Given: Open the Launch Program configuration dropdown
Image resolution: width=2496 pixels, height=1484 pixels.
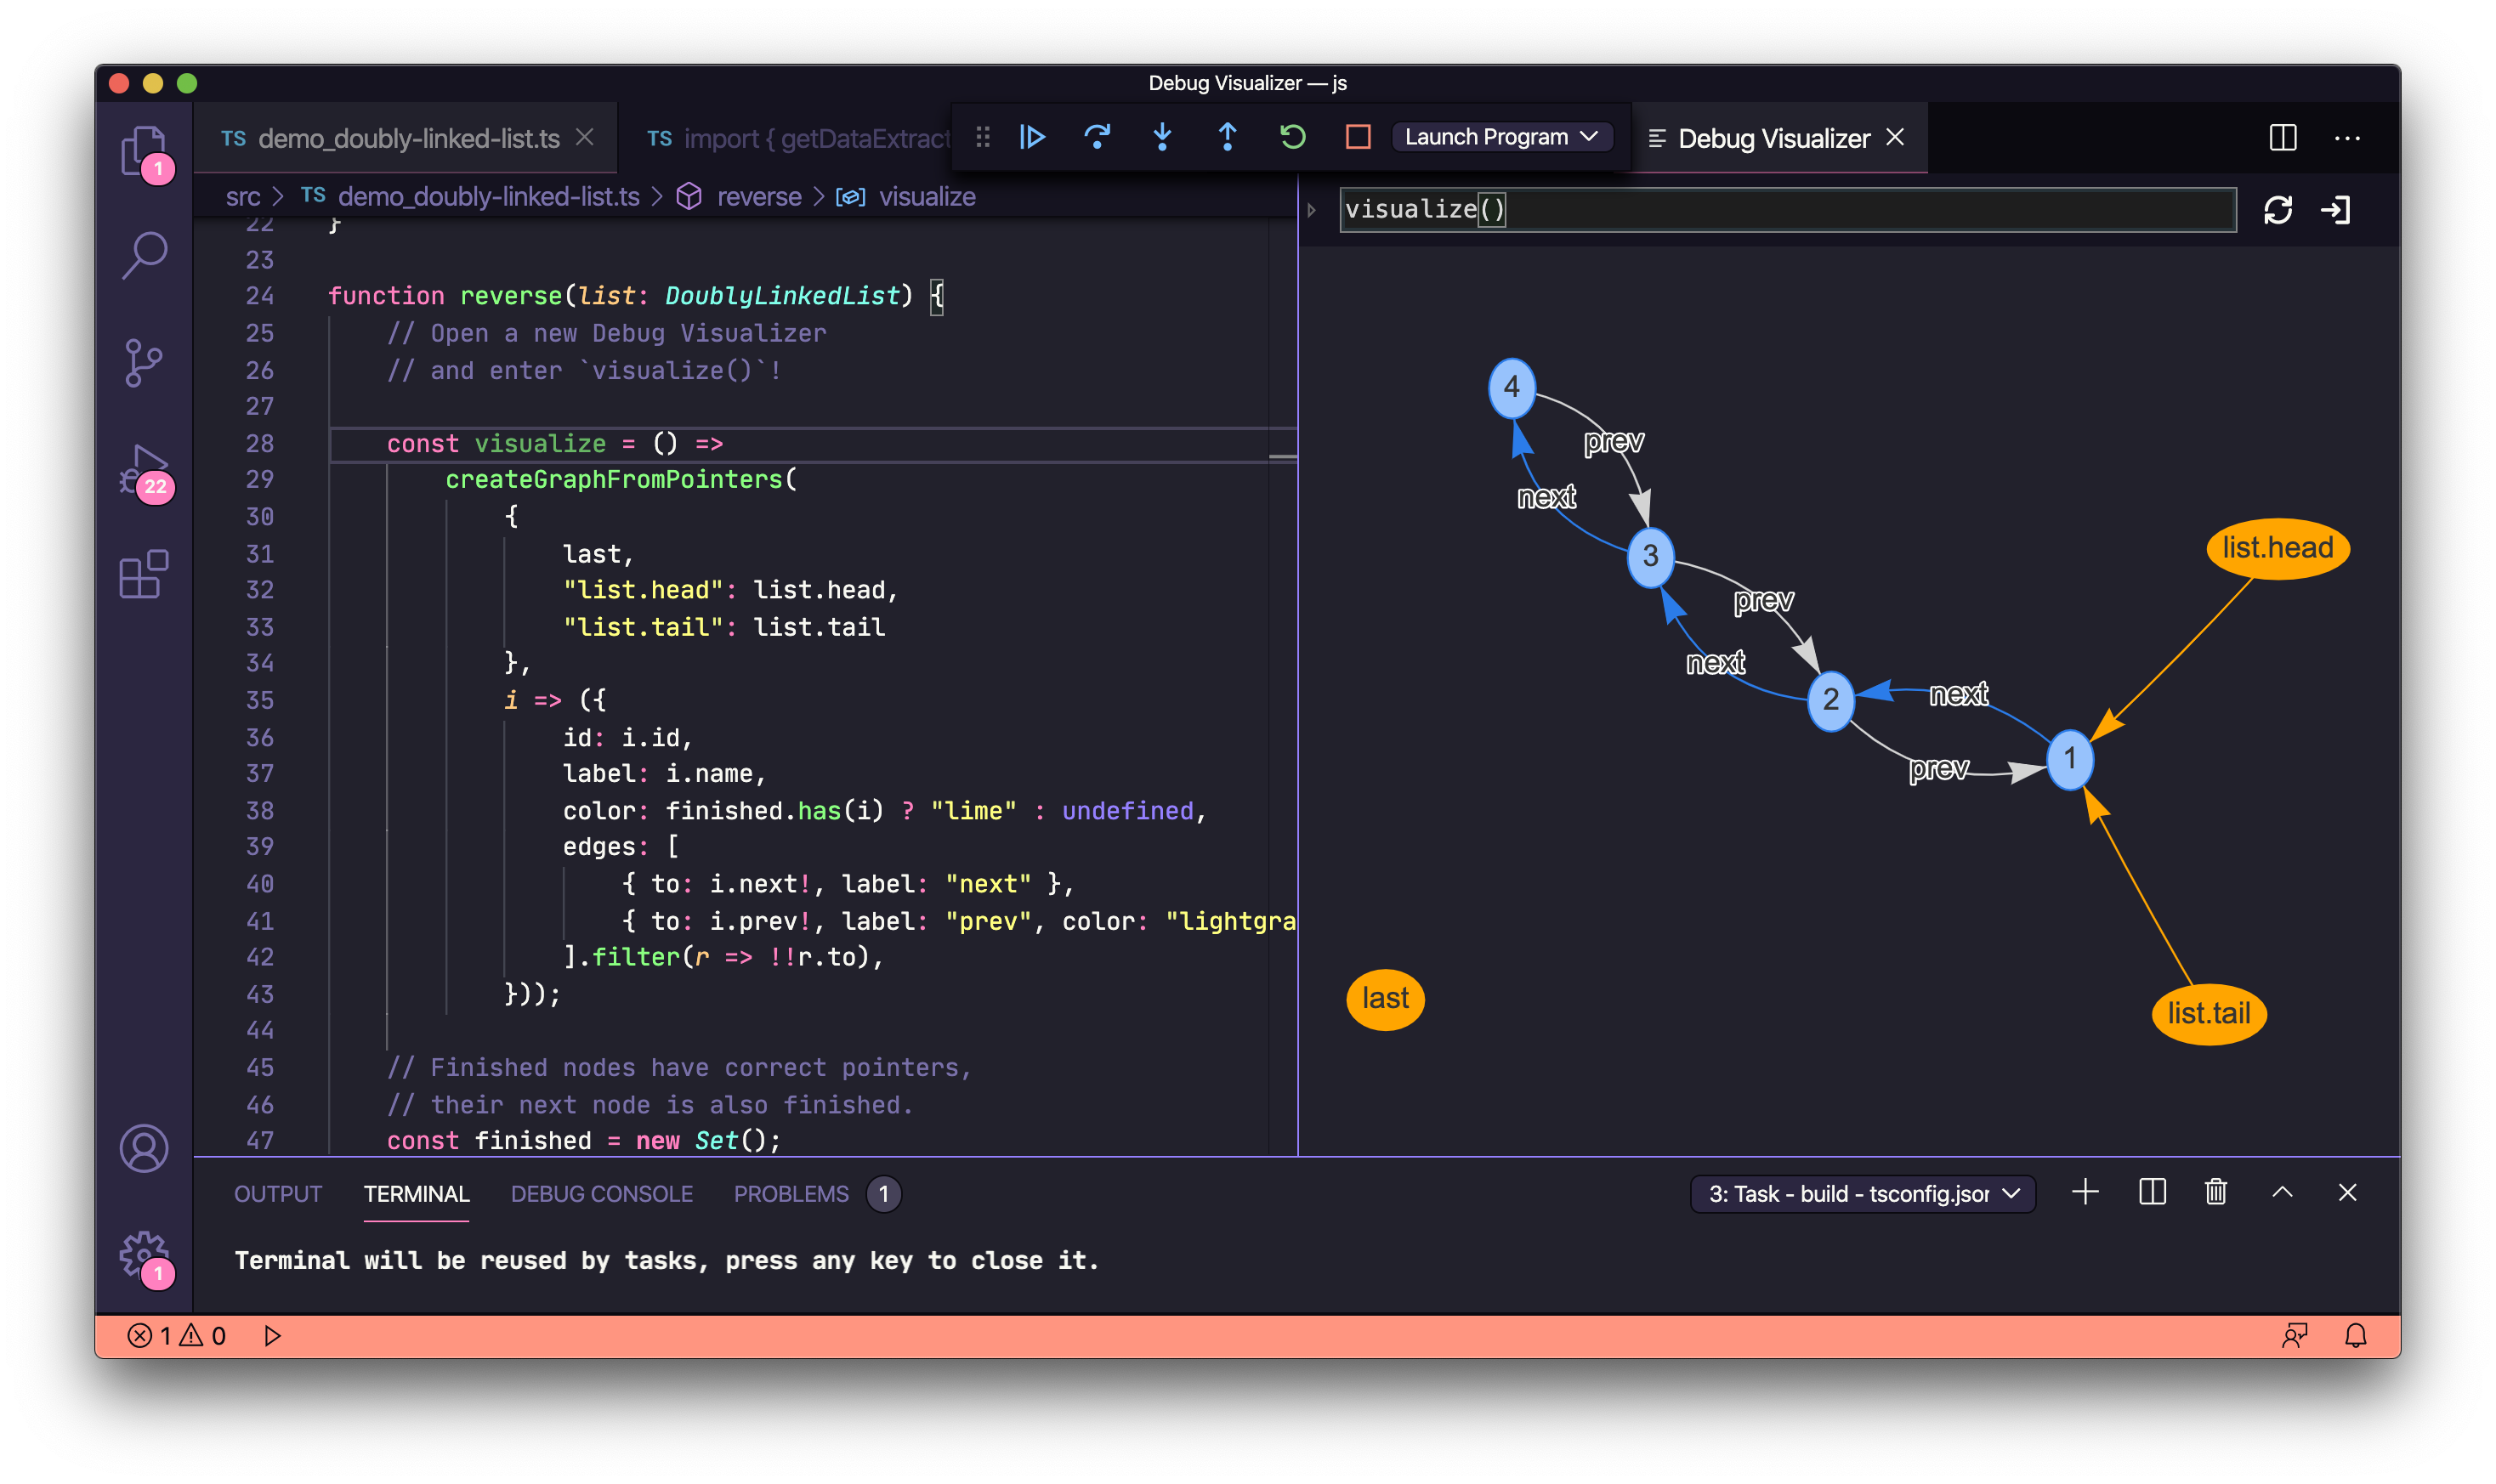Looking at the screenshot, I should pos(1501,136).
